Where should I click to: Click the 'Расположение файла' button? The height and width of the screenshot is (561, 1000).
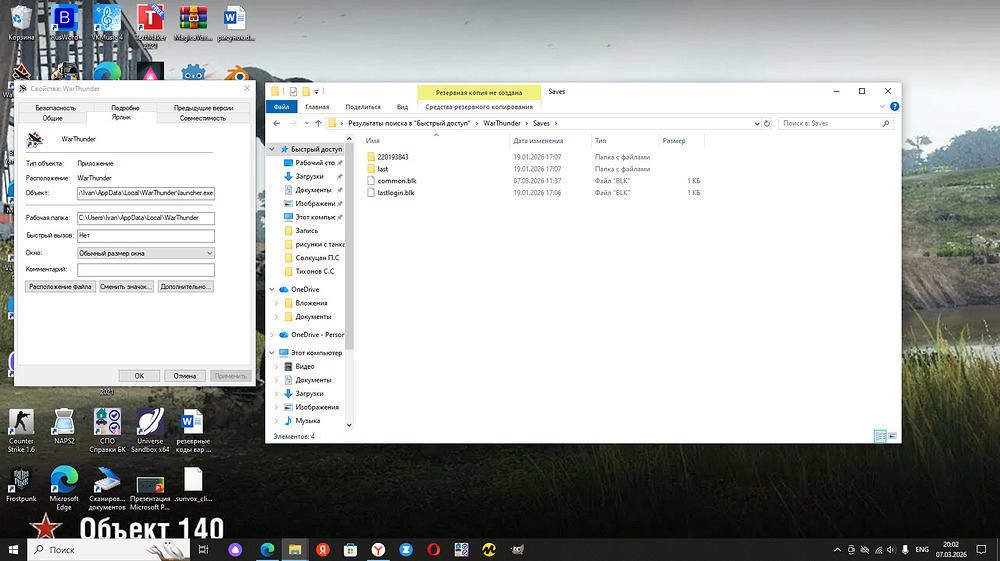[59, 286]
